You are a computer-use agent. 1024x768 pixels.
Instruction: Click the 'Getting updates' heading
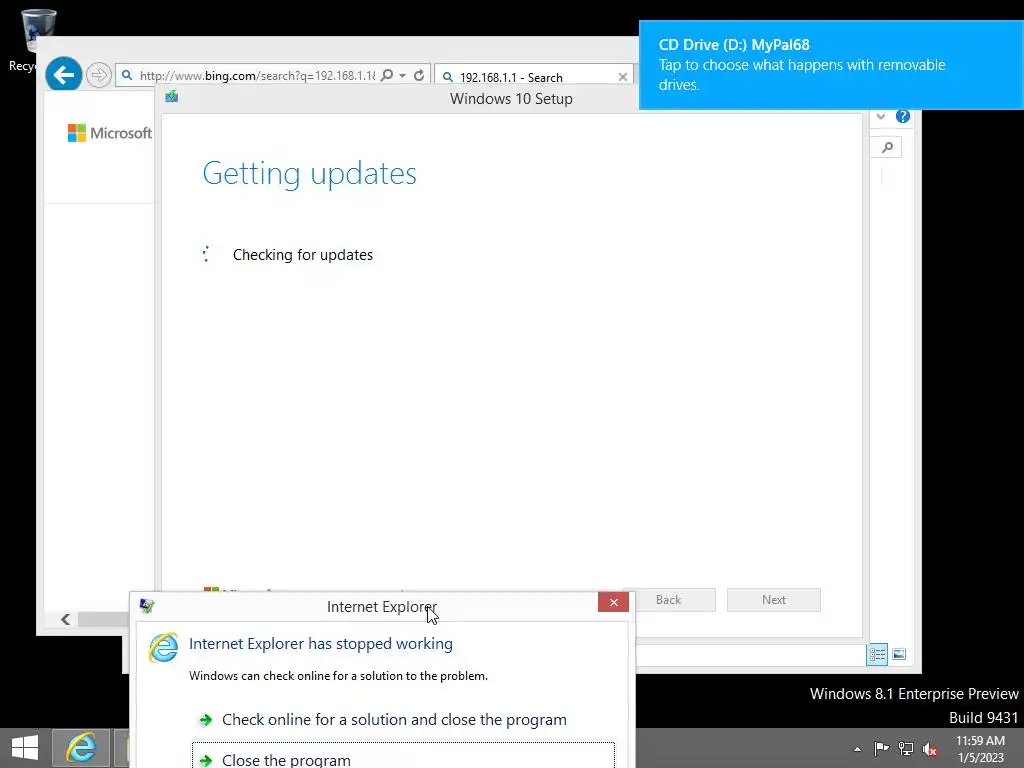(310, 174)
